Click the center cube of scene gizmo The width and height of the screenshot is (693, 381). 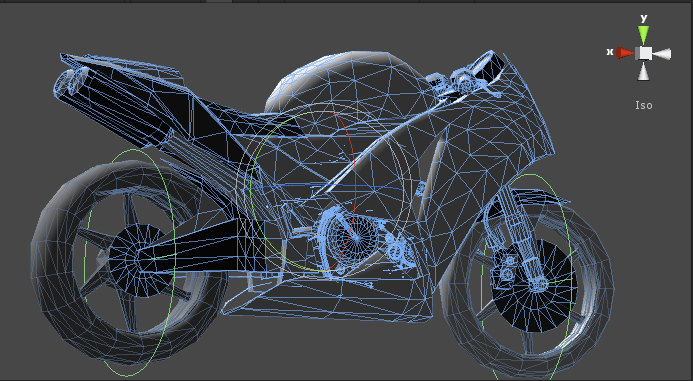[x=645, y=53]
